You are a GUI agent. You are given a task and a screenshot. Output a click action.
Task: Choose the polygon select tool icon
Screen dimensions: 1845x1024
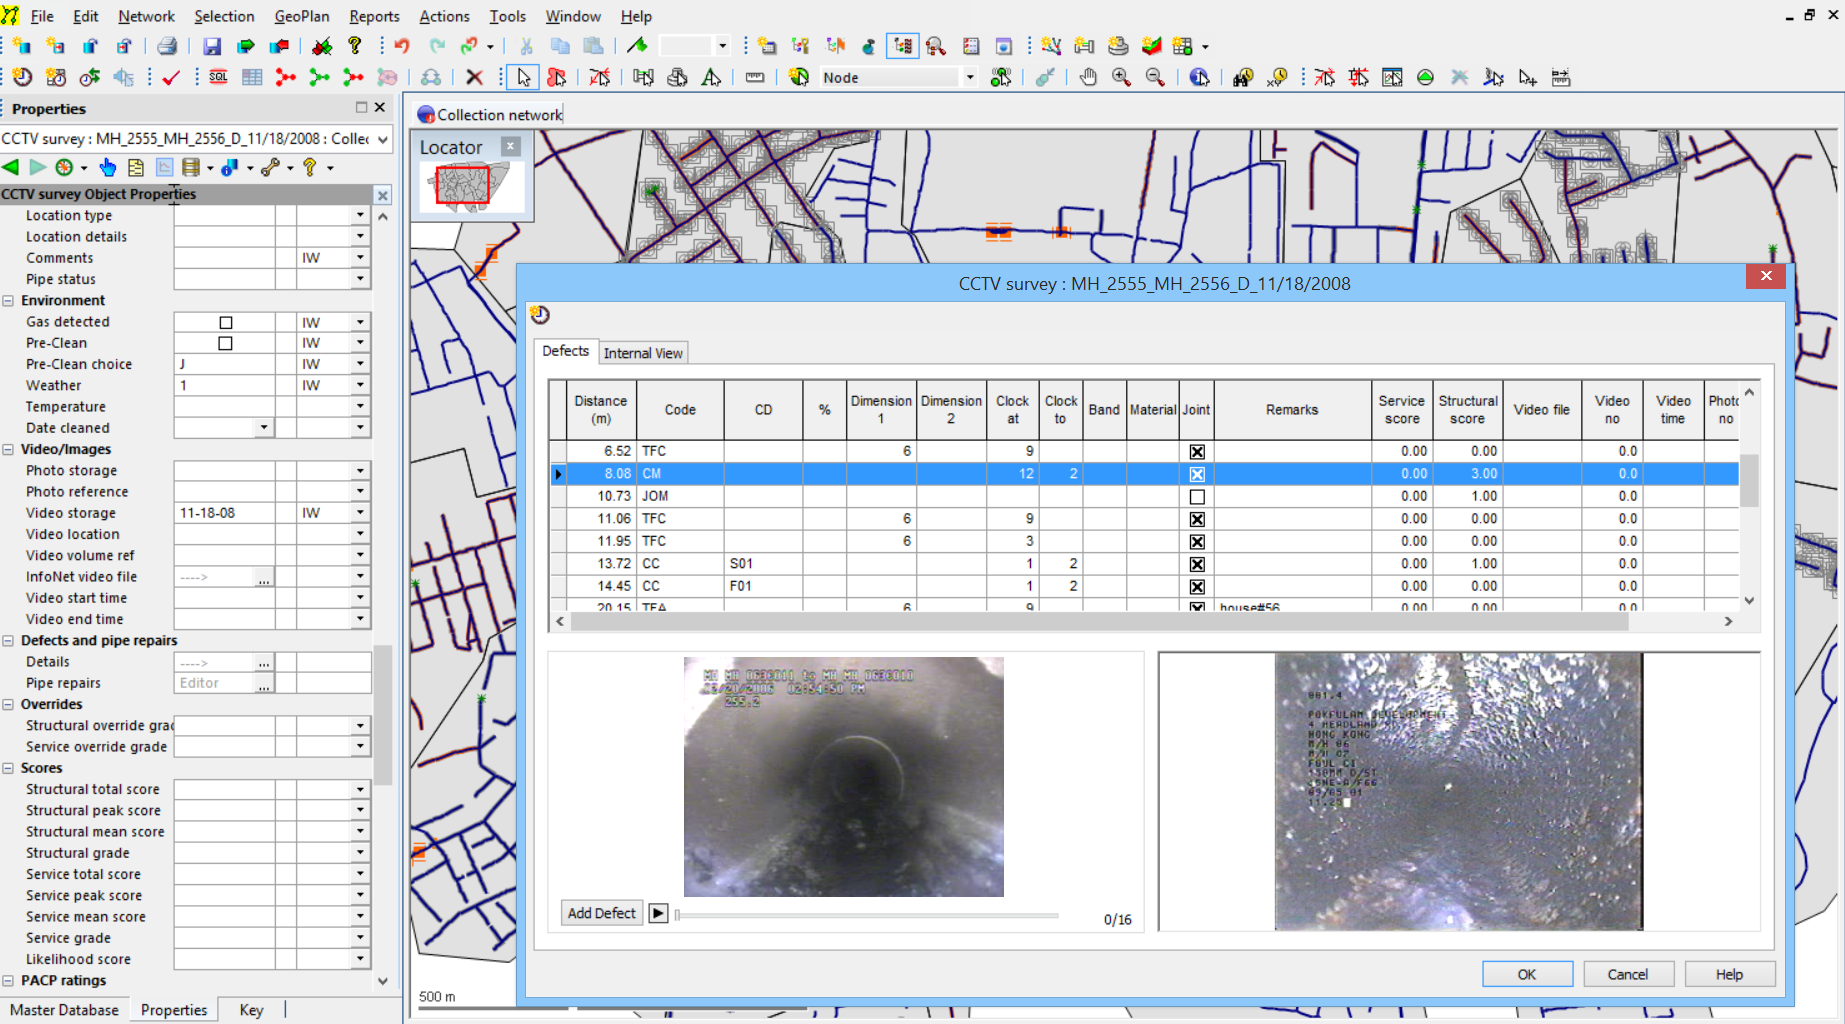(x=557, y=77)
